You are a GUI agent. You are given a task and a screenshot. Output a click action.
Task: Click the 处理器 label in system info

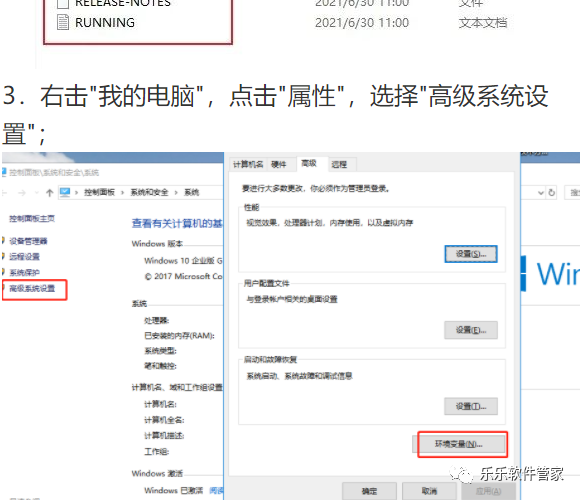tap(157, 320)
